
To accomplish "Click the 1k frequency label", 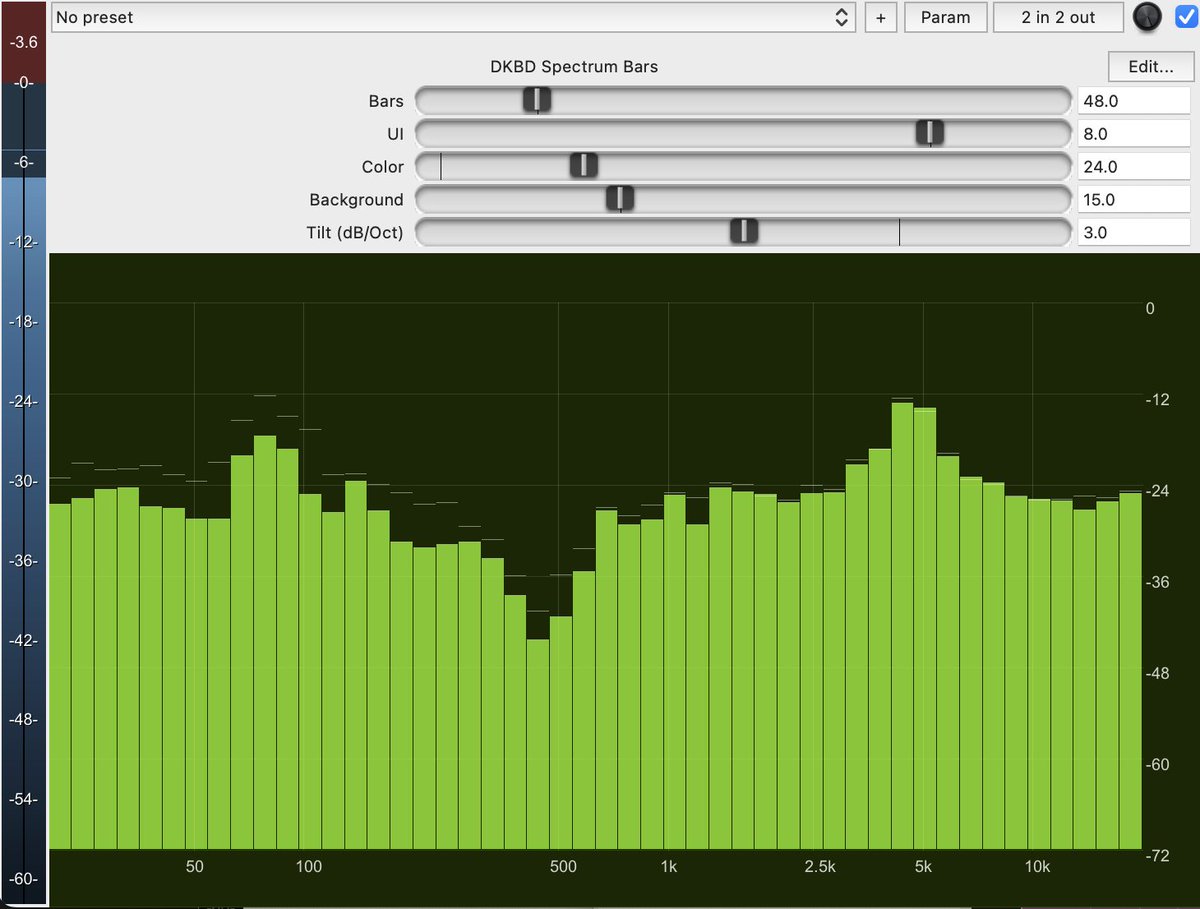I will [x=669, y=866].
